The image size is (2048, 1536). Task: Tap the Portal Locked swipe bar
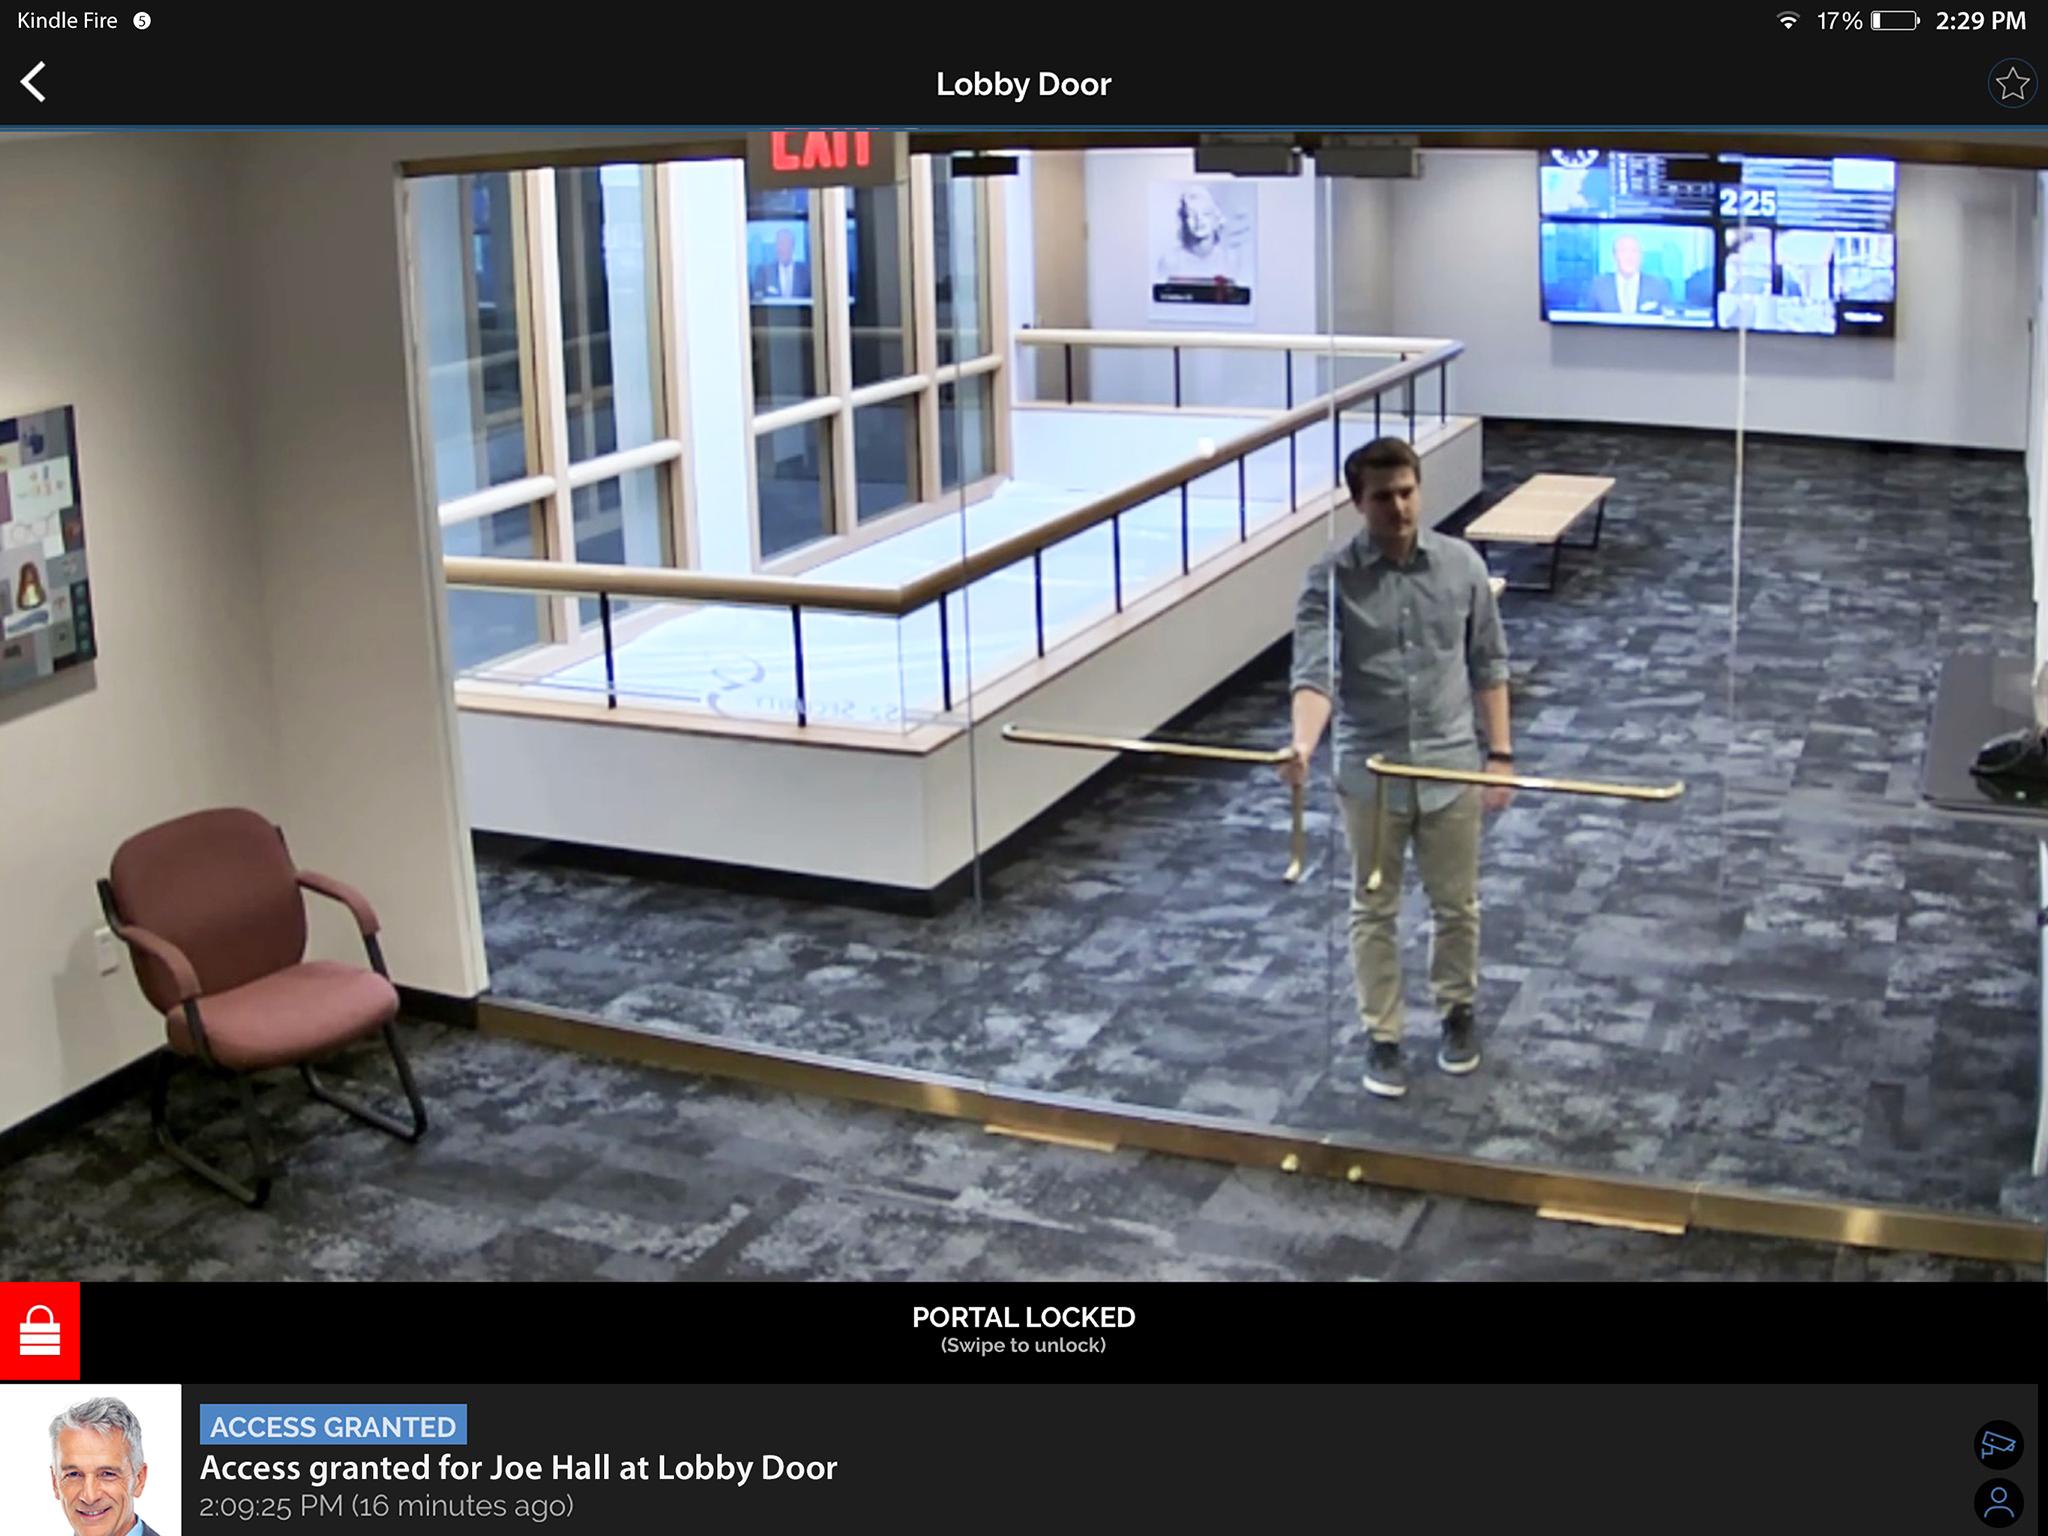pos(1024,1332)
